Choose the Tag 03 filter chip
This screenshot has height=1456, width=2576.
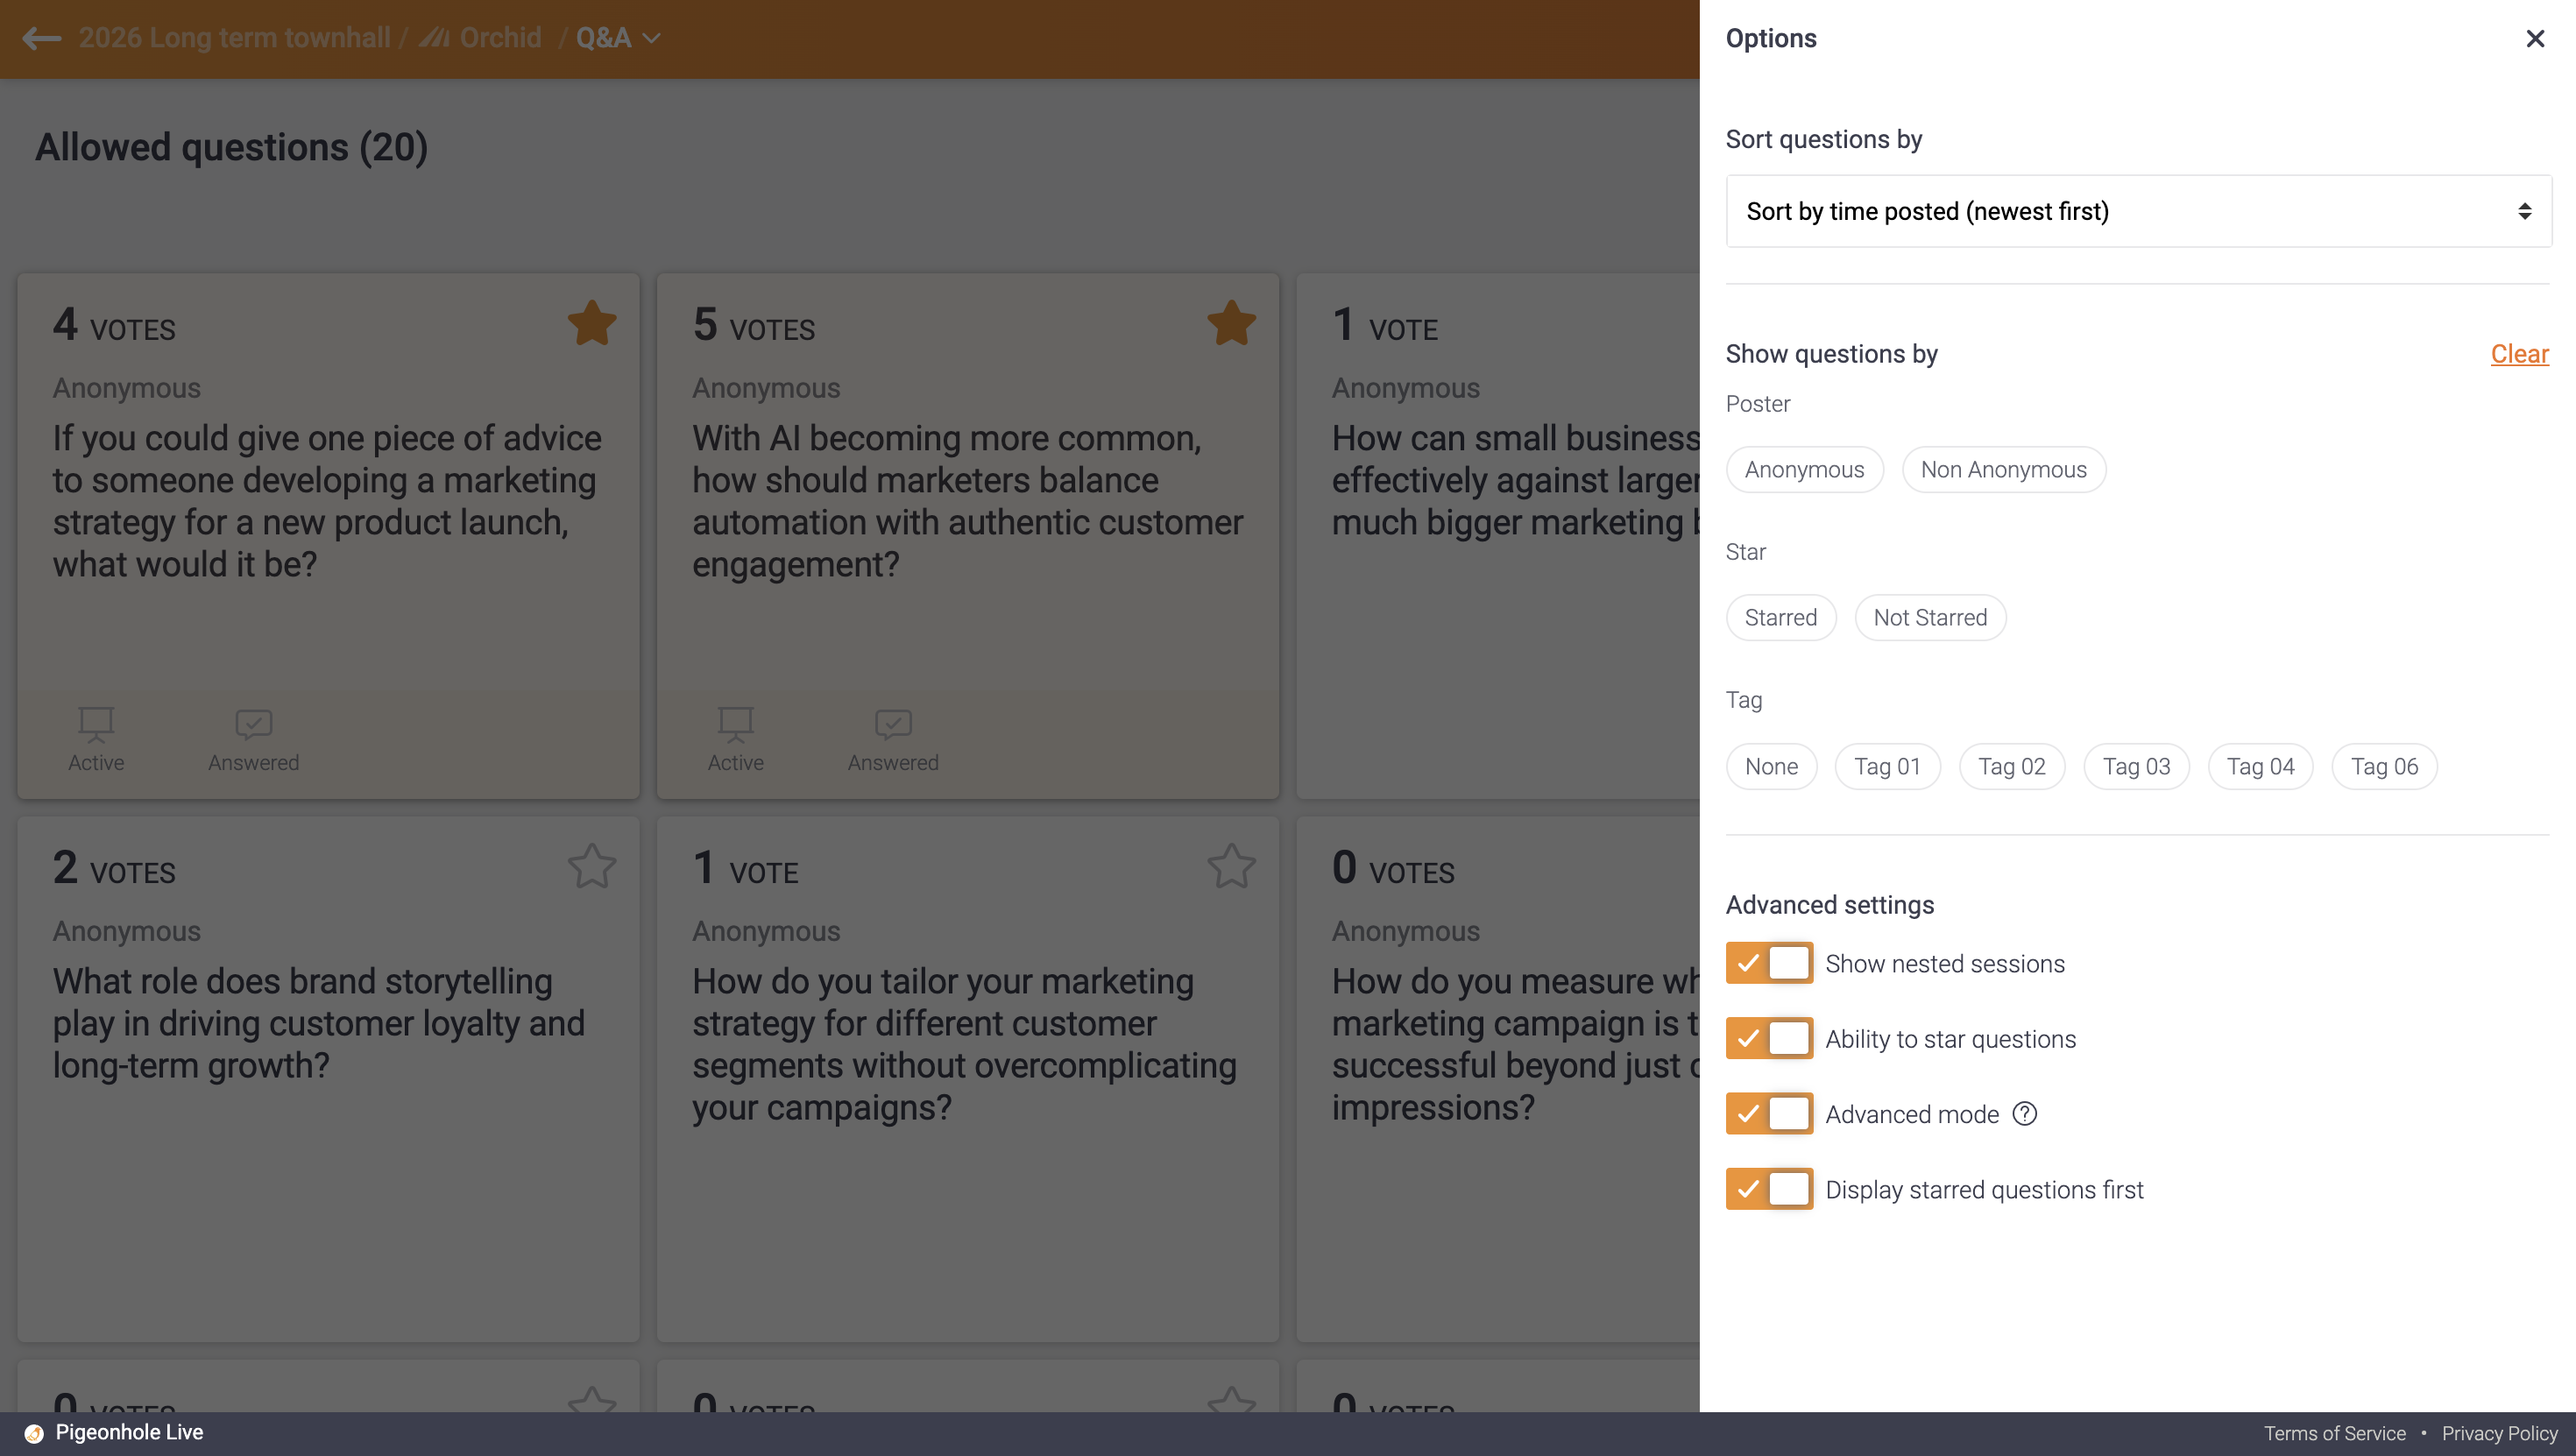pos(2136,766)
